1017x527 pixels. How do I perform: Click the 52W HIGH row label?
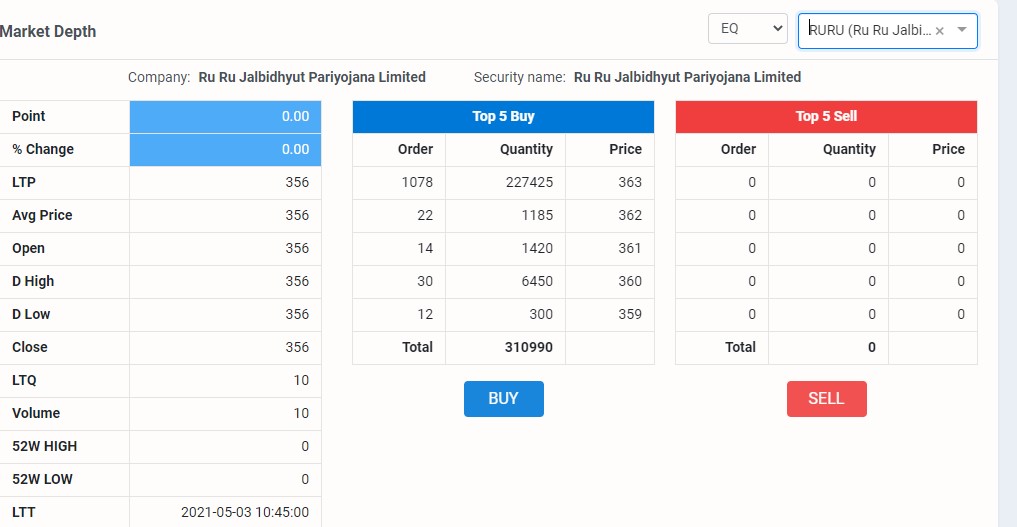(x=45, y=447)
